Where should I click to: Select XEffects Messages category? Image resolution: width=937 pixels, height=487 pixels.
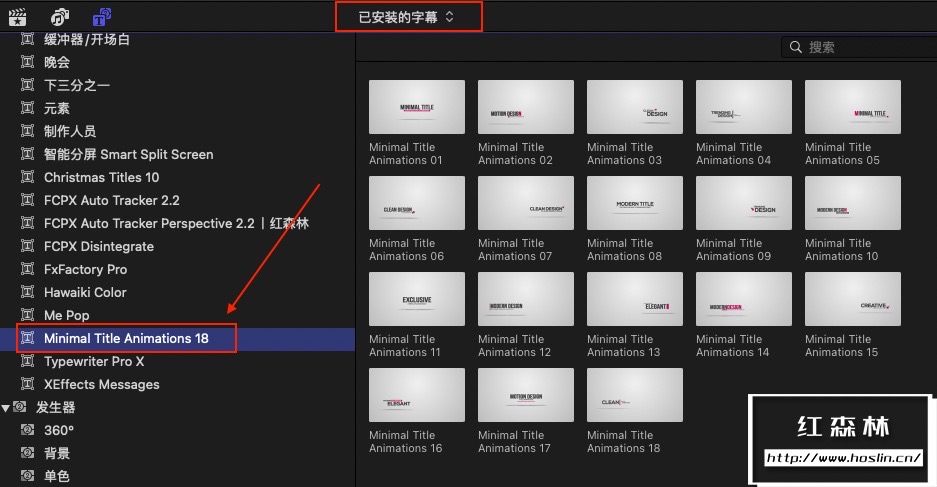[102, 384]
